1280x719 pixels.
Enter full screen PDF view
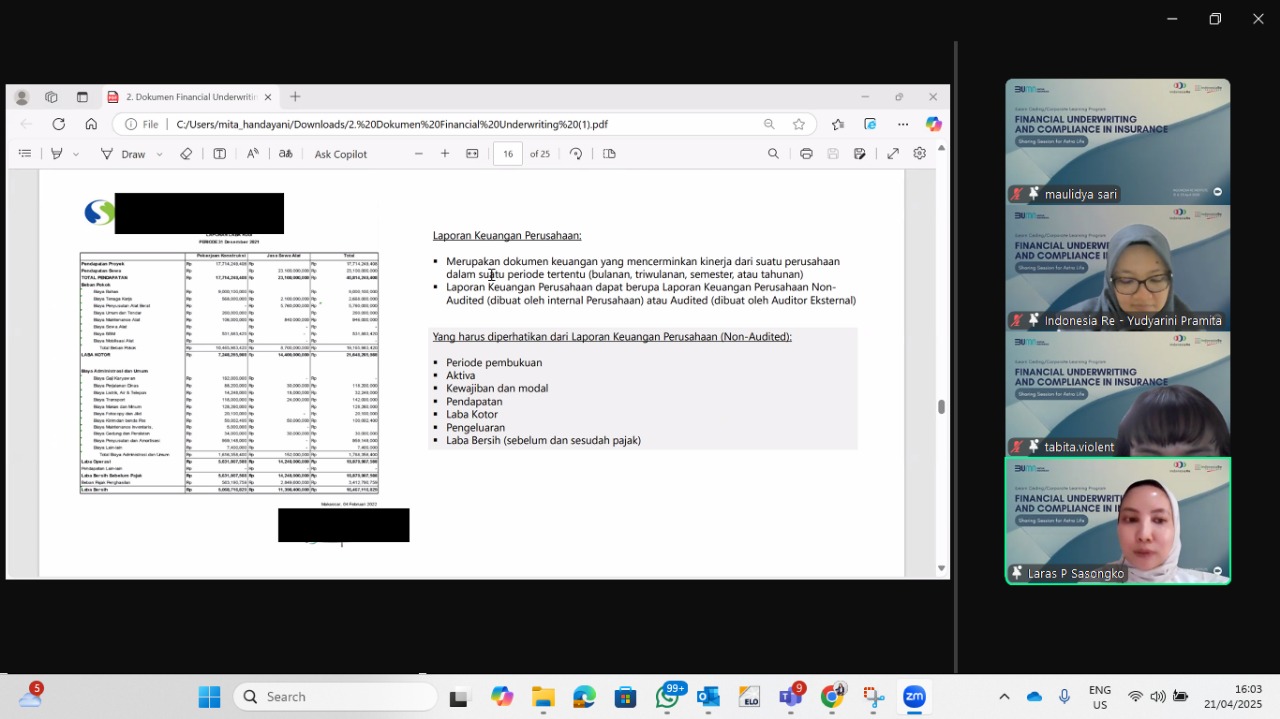893,154
